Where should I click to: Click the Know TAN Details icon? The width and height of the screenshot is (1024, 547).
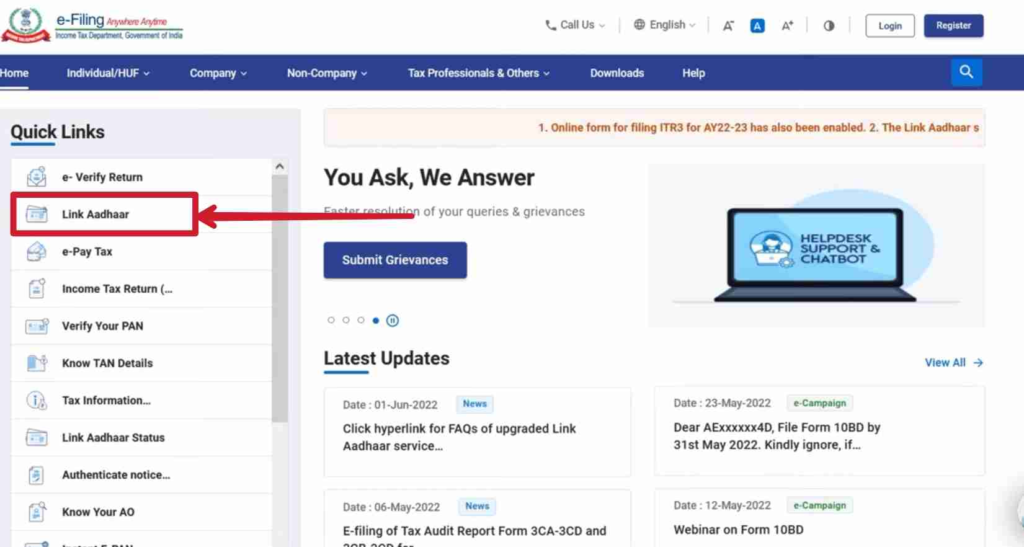click(x=37, y=363)
